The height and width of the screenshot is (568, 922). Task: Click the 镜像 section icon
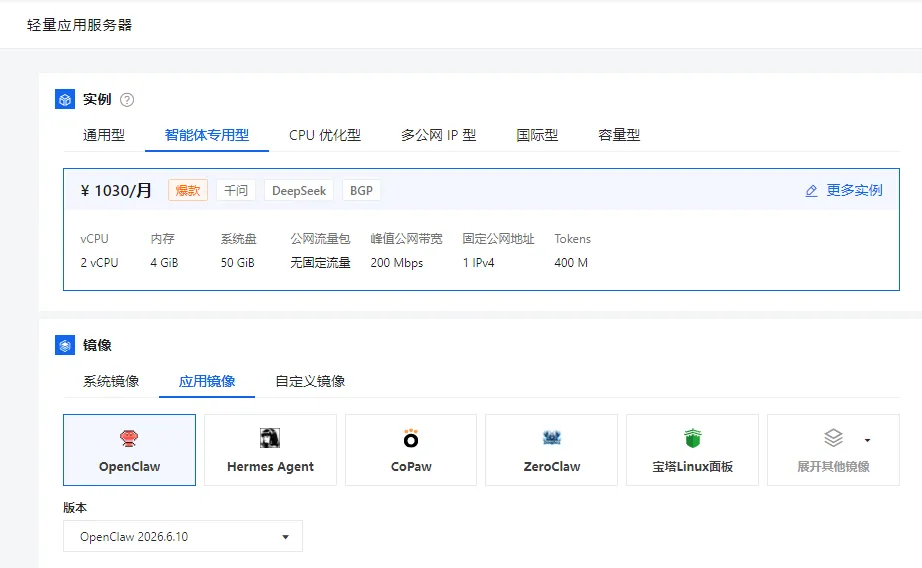65,345
